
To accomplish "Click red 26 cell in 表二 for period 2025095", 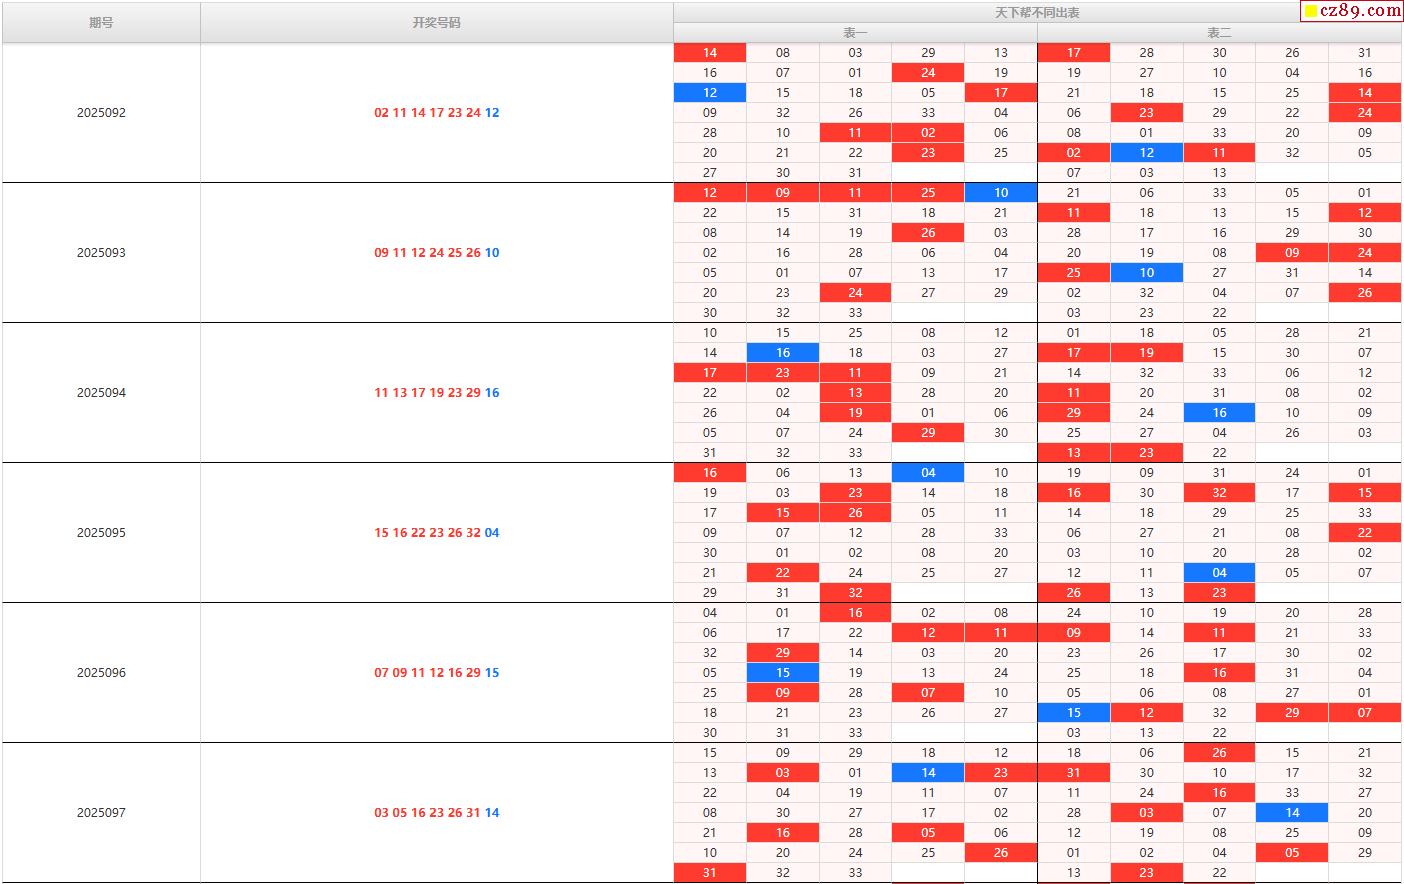I will coord(1074,593).
